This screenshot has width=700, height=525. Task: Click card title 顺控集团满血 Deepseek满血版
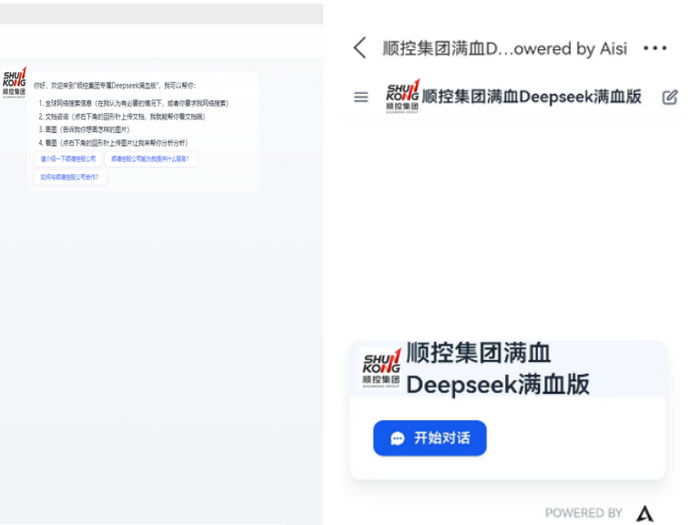click(x=498, y=368)
